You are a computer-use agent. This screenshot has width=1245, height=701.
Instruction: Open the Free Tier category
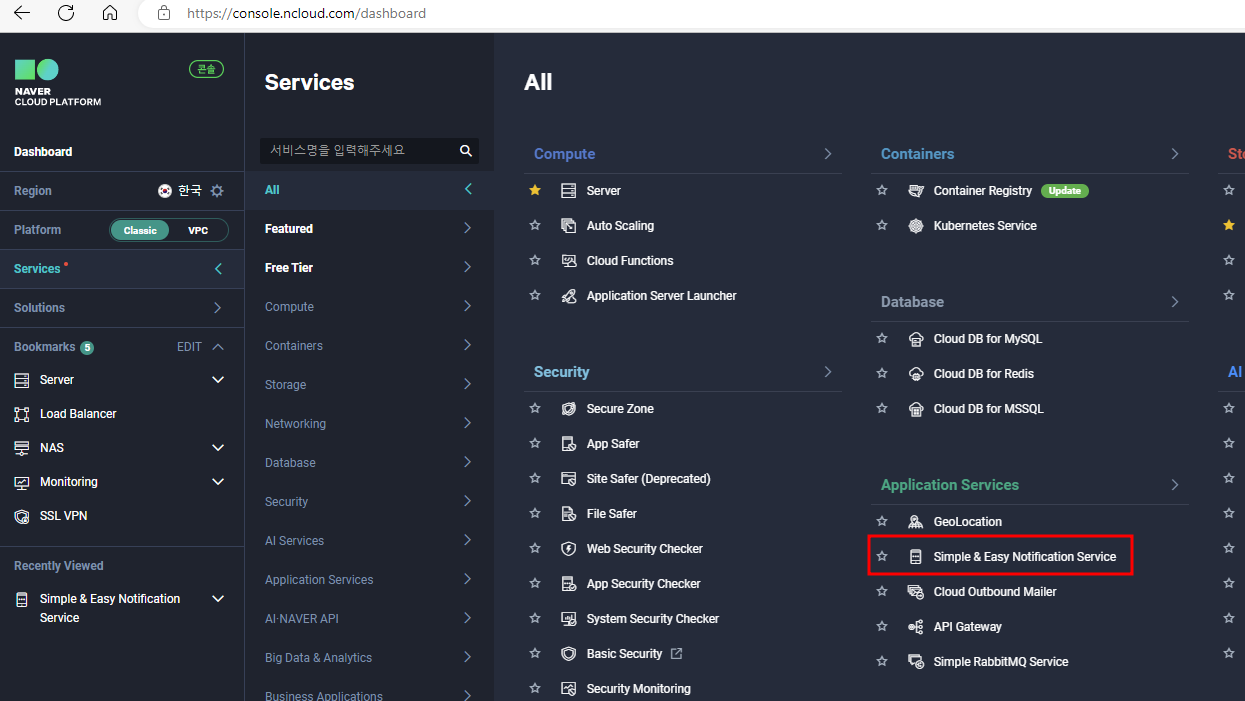tap(370, 268)
